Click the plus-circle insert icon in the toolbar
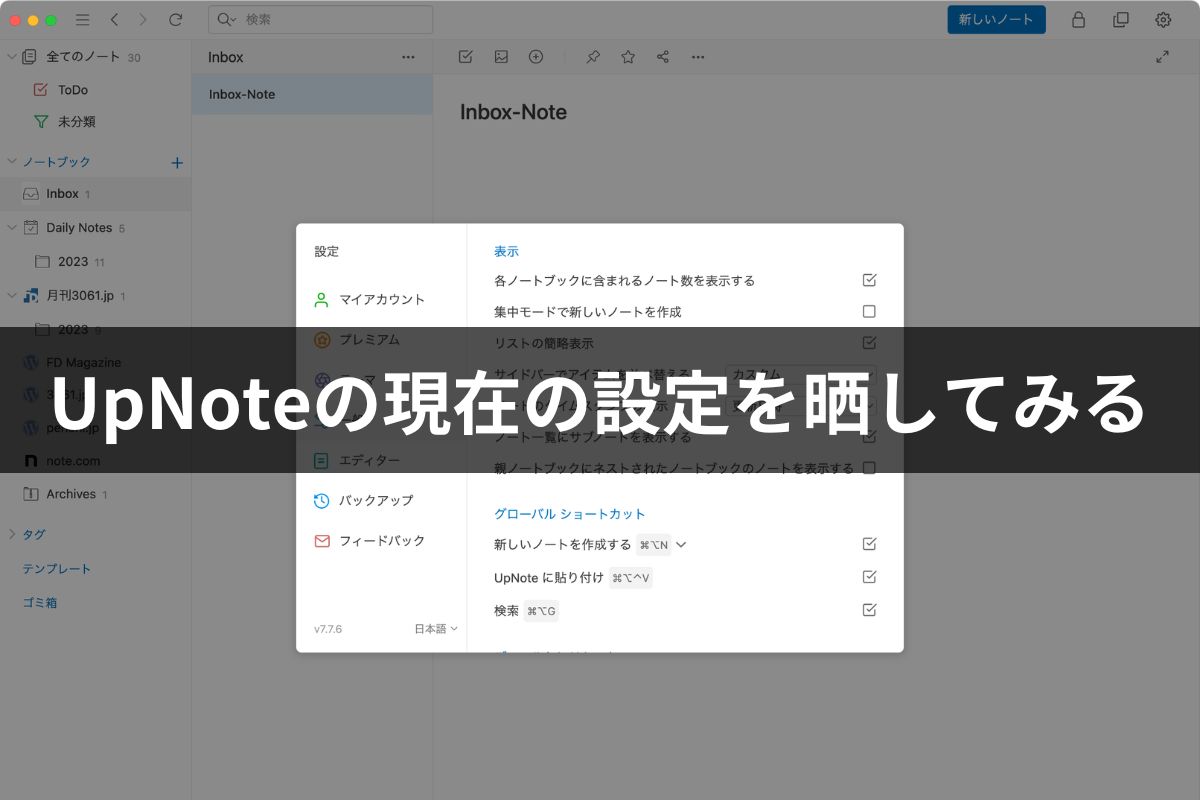The image size is (1200, 800). (x=536, y=57)
